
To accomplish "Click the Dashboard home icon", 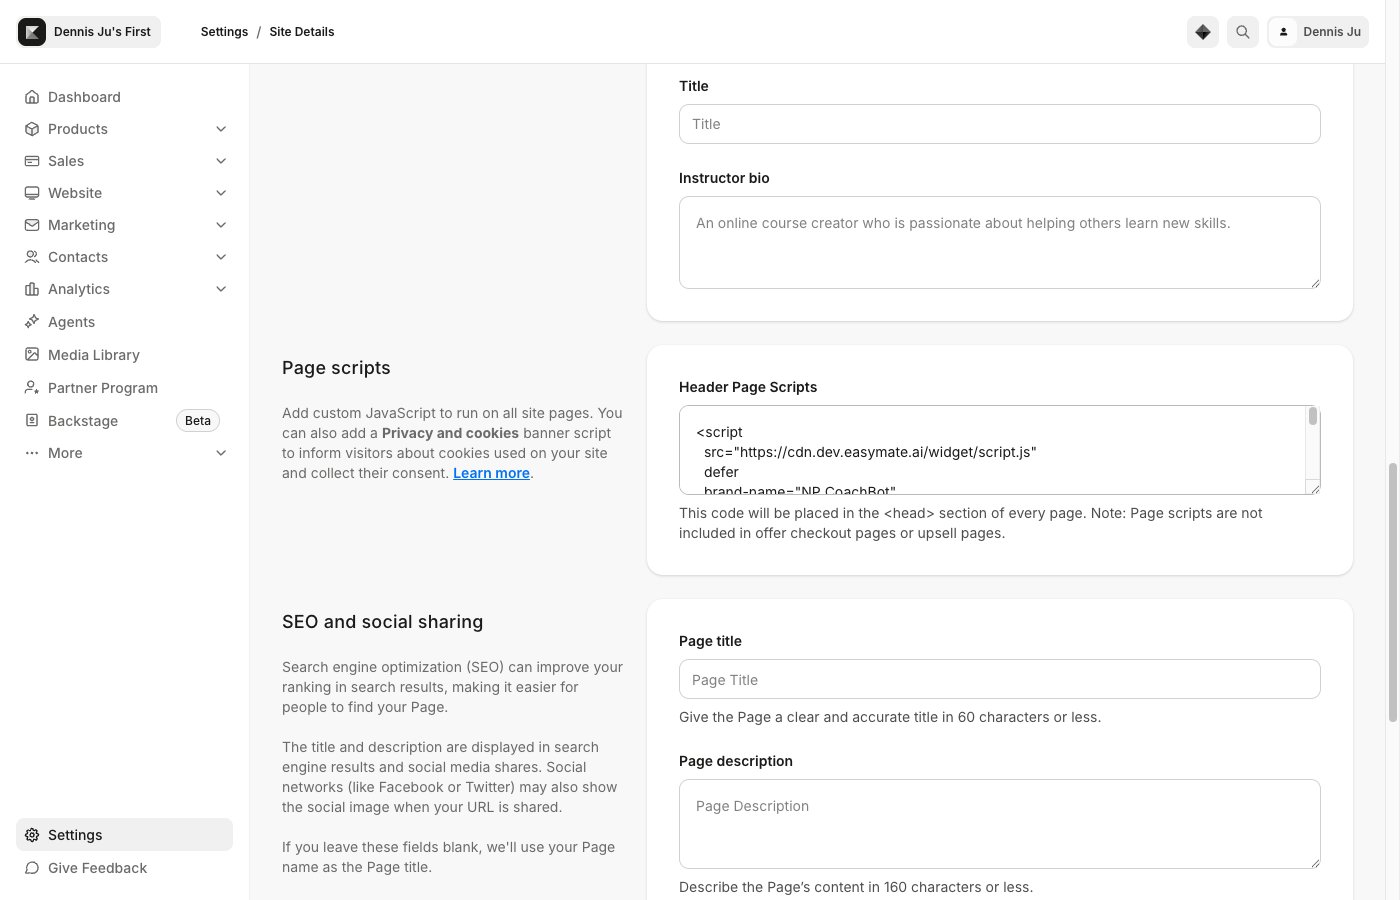I will pos(32,97).
